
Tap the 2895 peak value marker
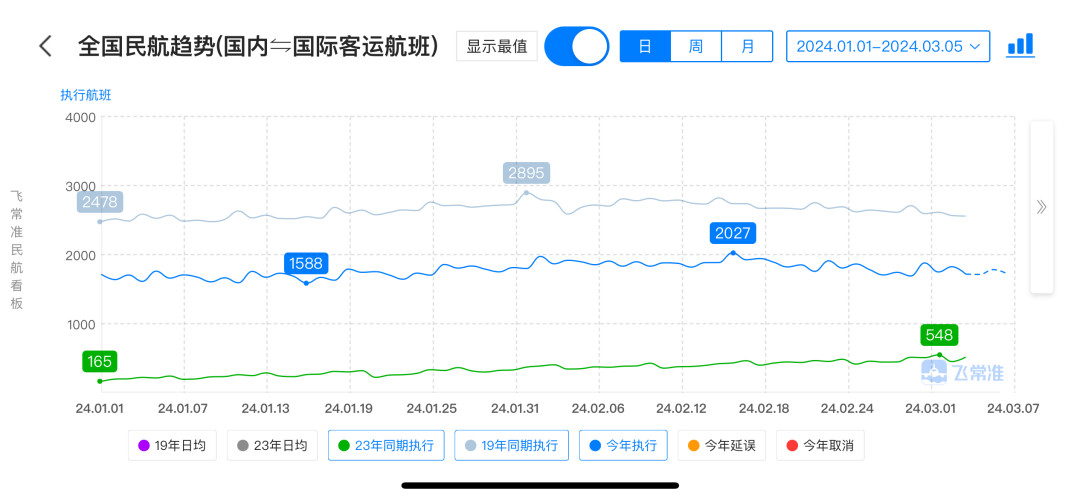(526, 173)
